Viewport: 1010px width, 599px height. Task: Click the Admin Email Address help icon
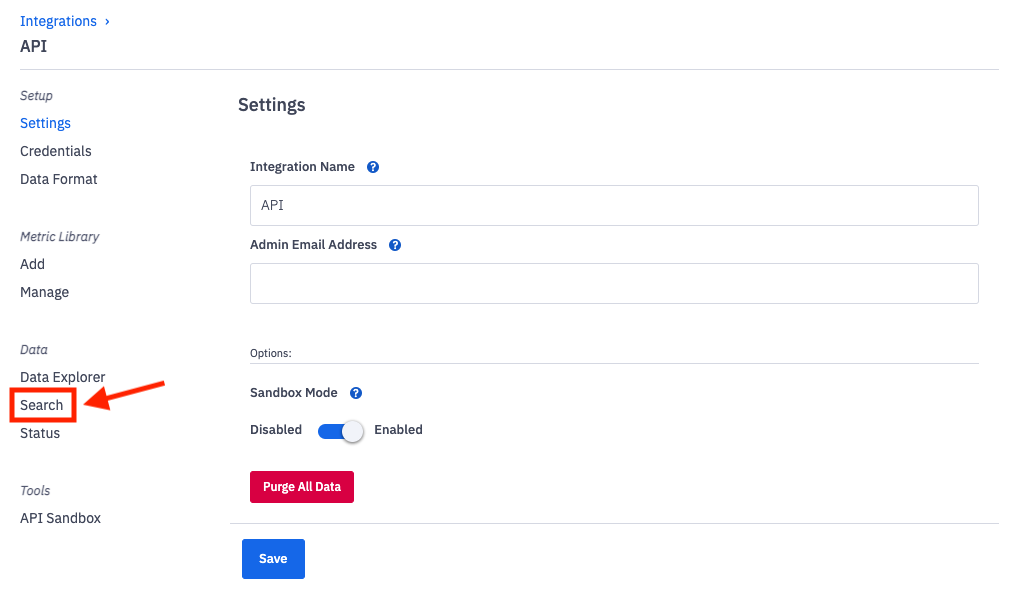coord(395,245)
